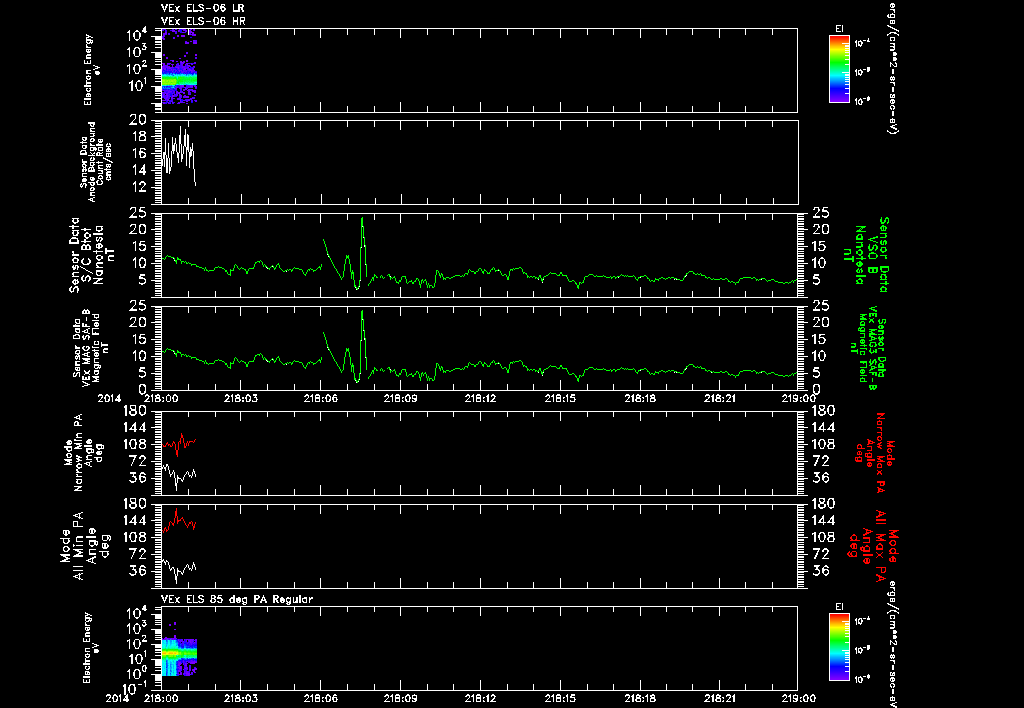Click the white Narrow Min PA angle trace
The image size is (1024, 708).
[179, 475]
